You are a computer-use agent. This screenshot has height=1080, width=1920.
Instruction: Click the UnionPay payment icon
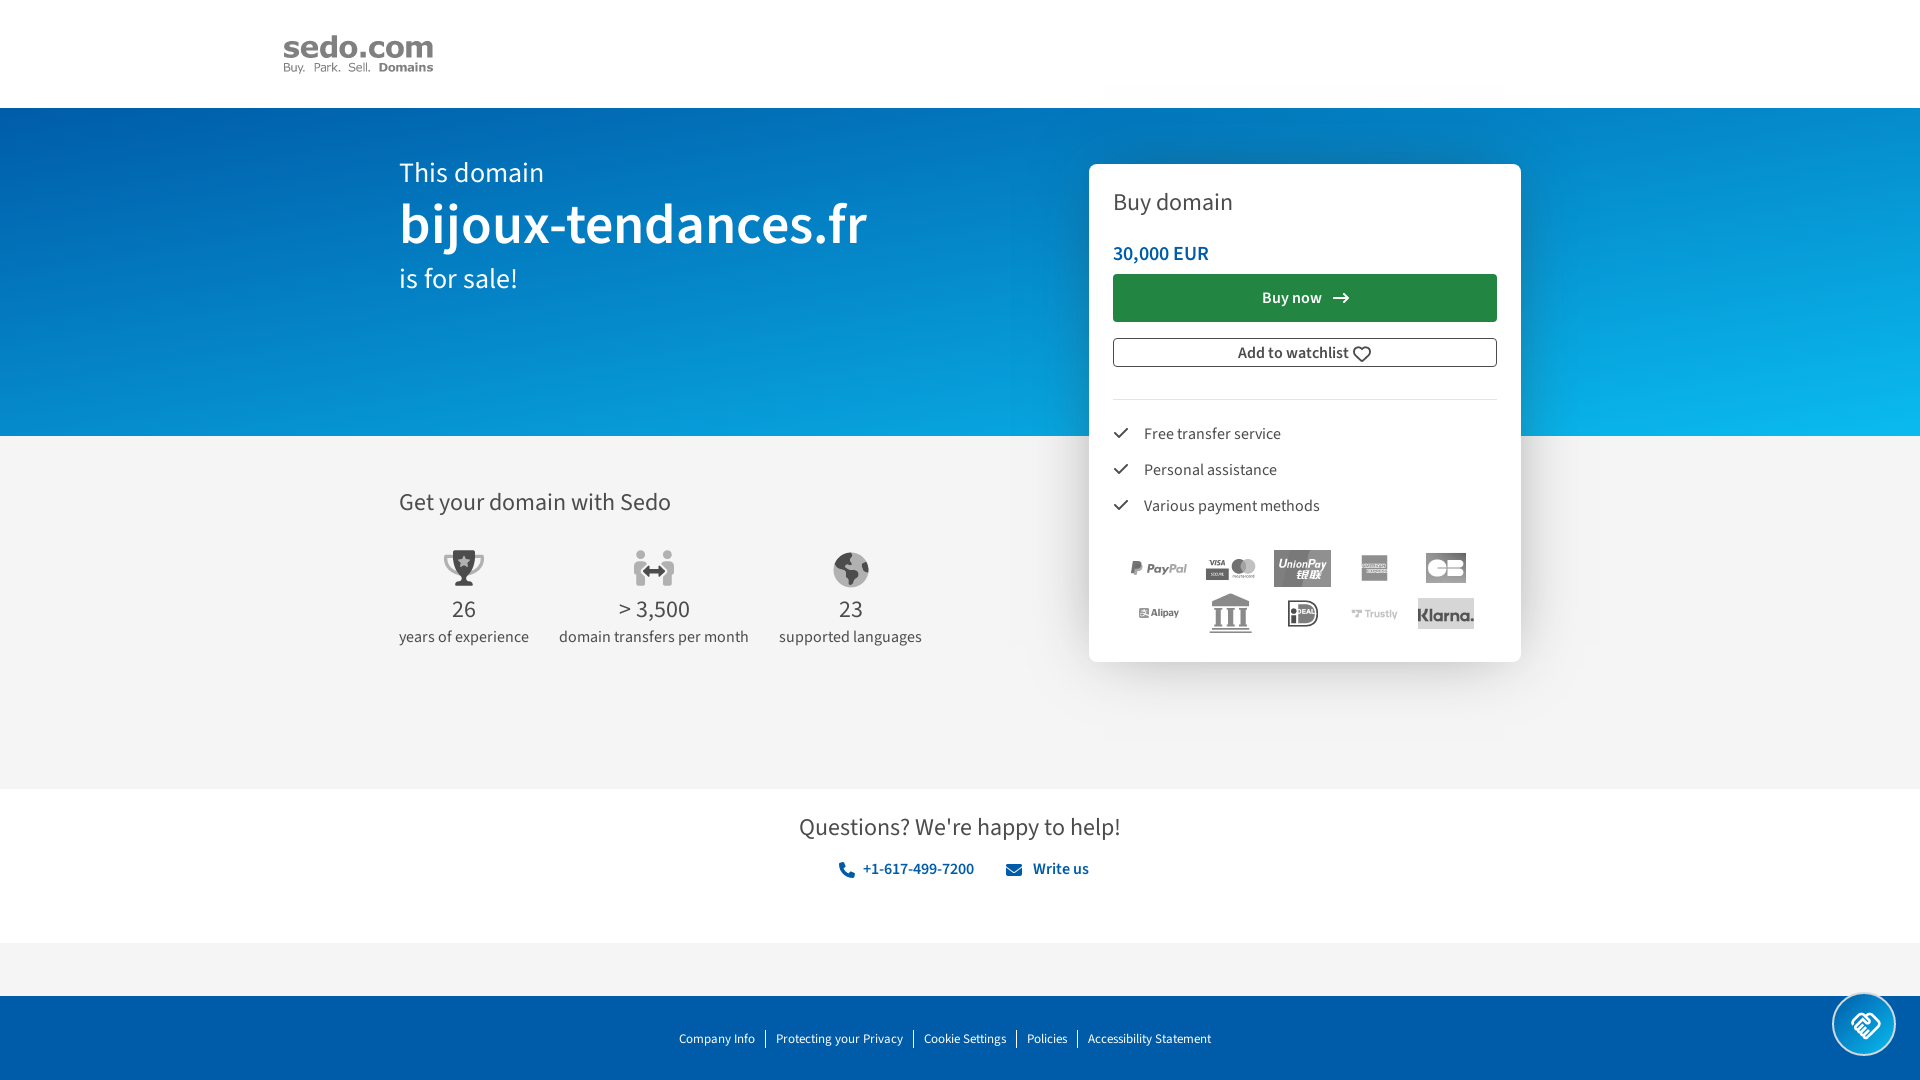[1302, 568]
